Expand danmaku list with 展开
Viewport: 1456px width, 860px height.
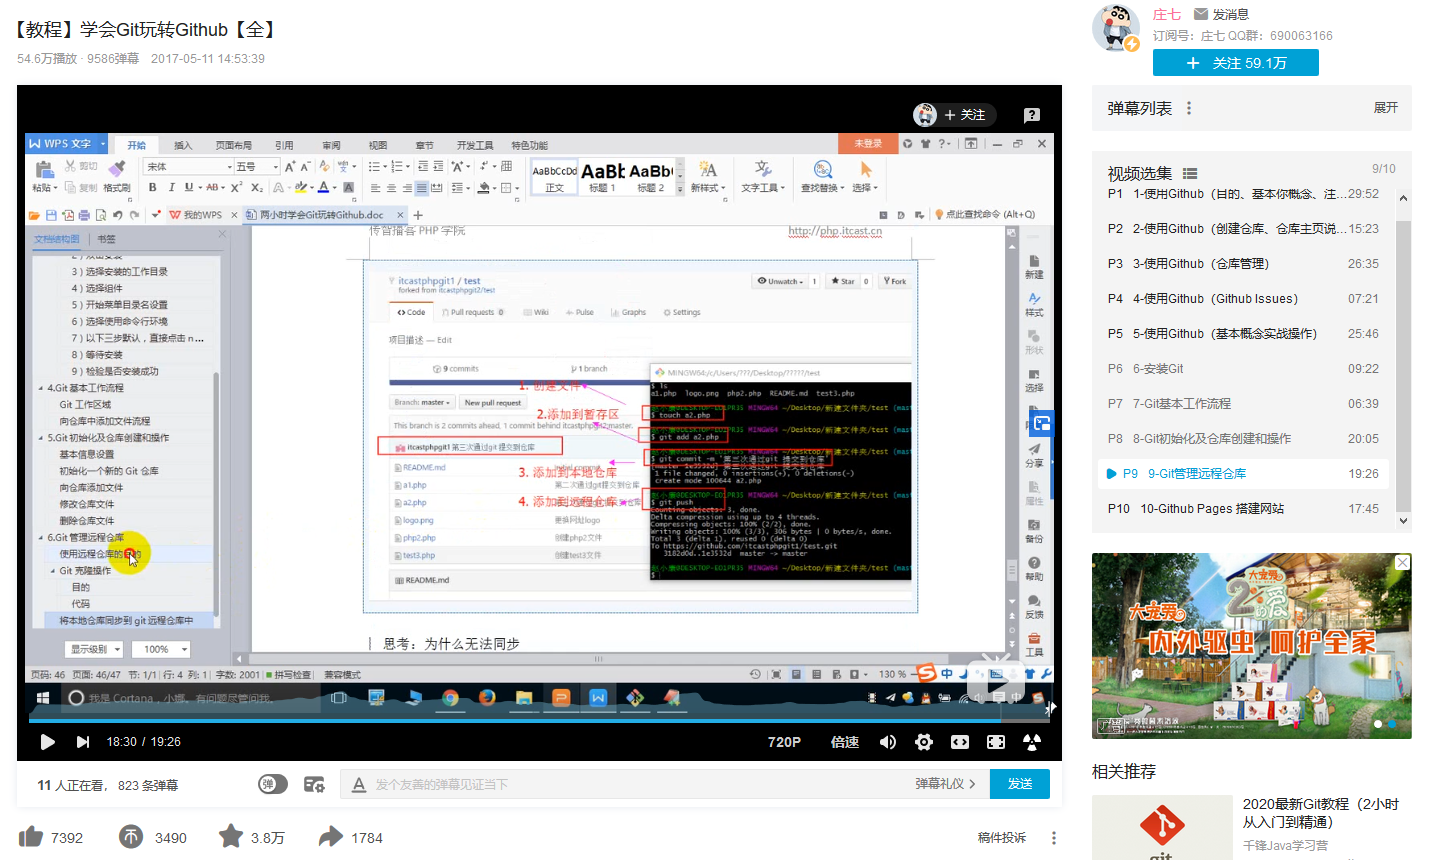click(1386, 108)
